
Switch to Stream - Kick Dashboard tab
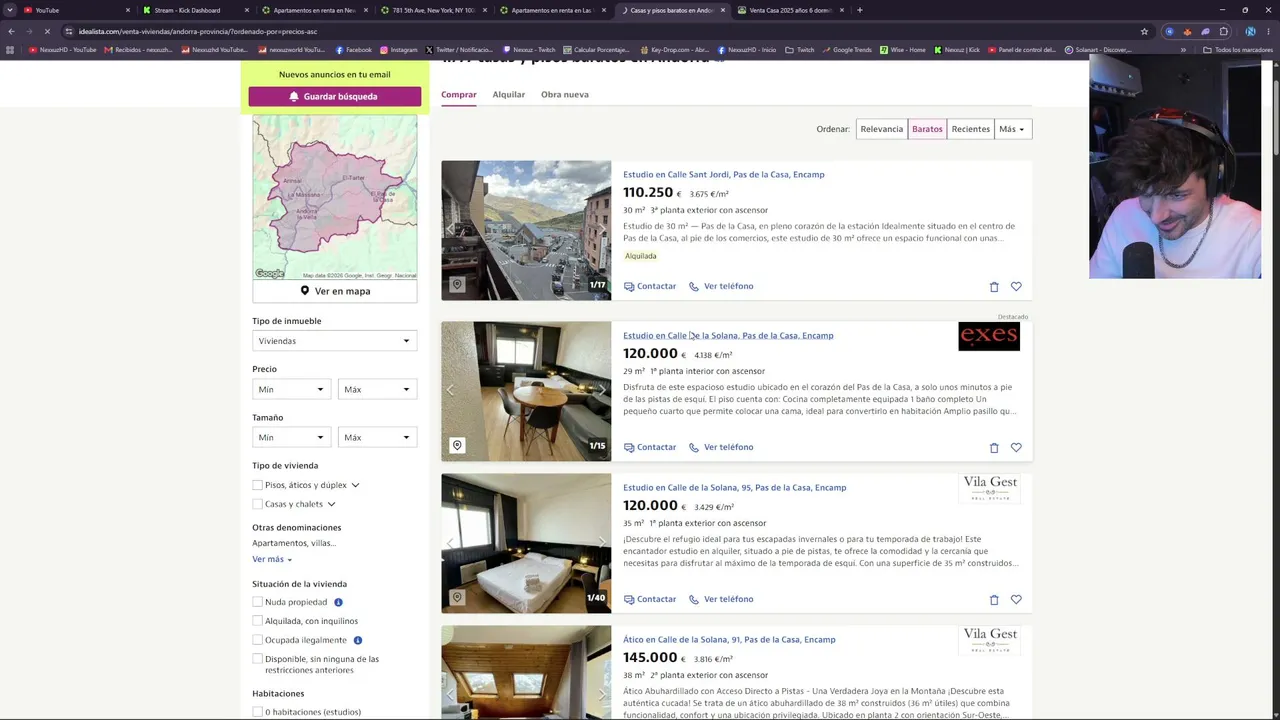195,10
